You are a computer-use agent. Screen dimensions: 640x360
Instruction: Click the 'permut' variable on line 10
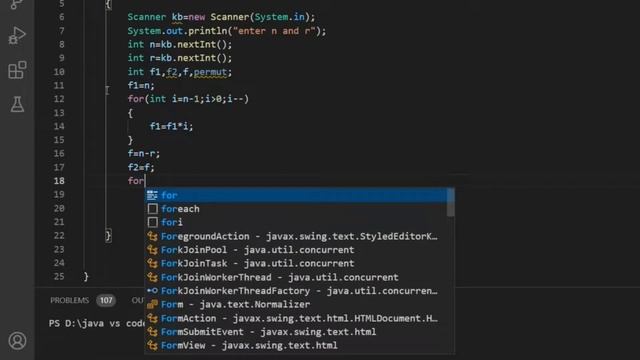pyautogui.click(x=210, y=72)
